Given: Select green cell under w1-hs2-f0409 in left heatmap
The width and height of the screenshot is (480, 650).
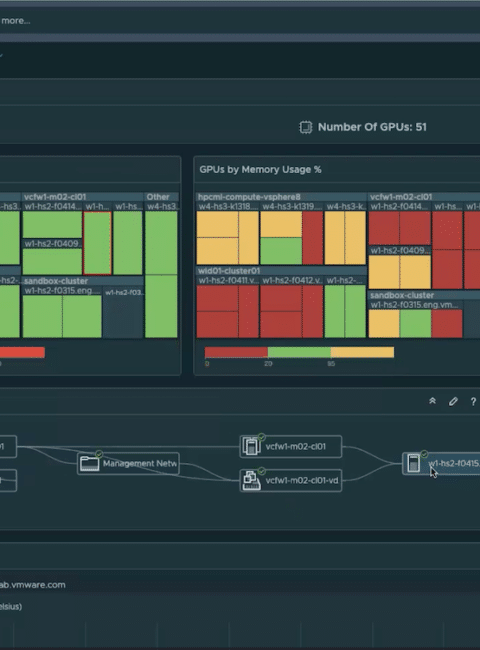Looking at the screenshot, I should click(52, 262).
